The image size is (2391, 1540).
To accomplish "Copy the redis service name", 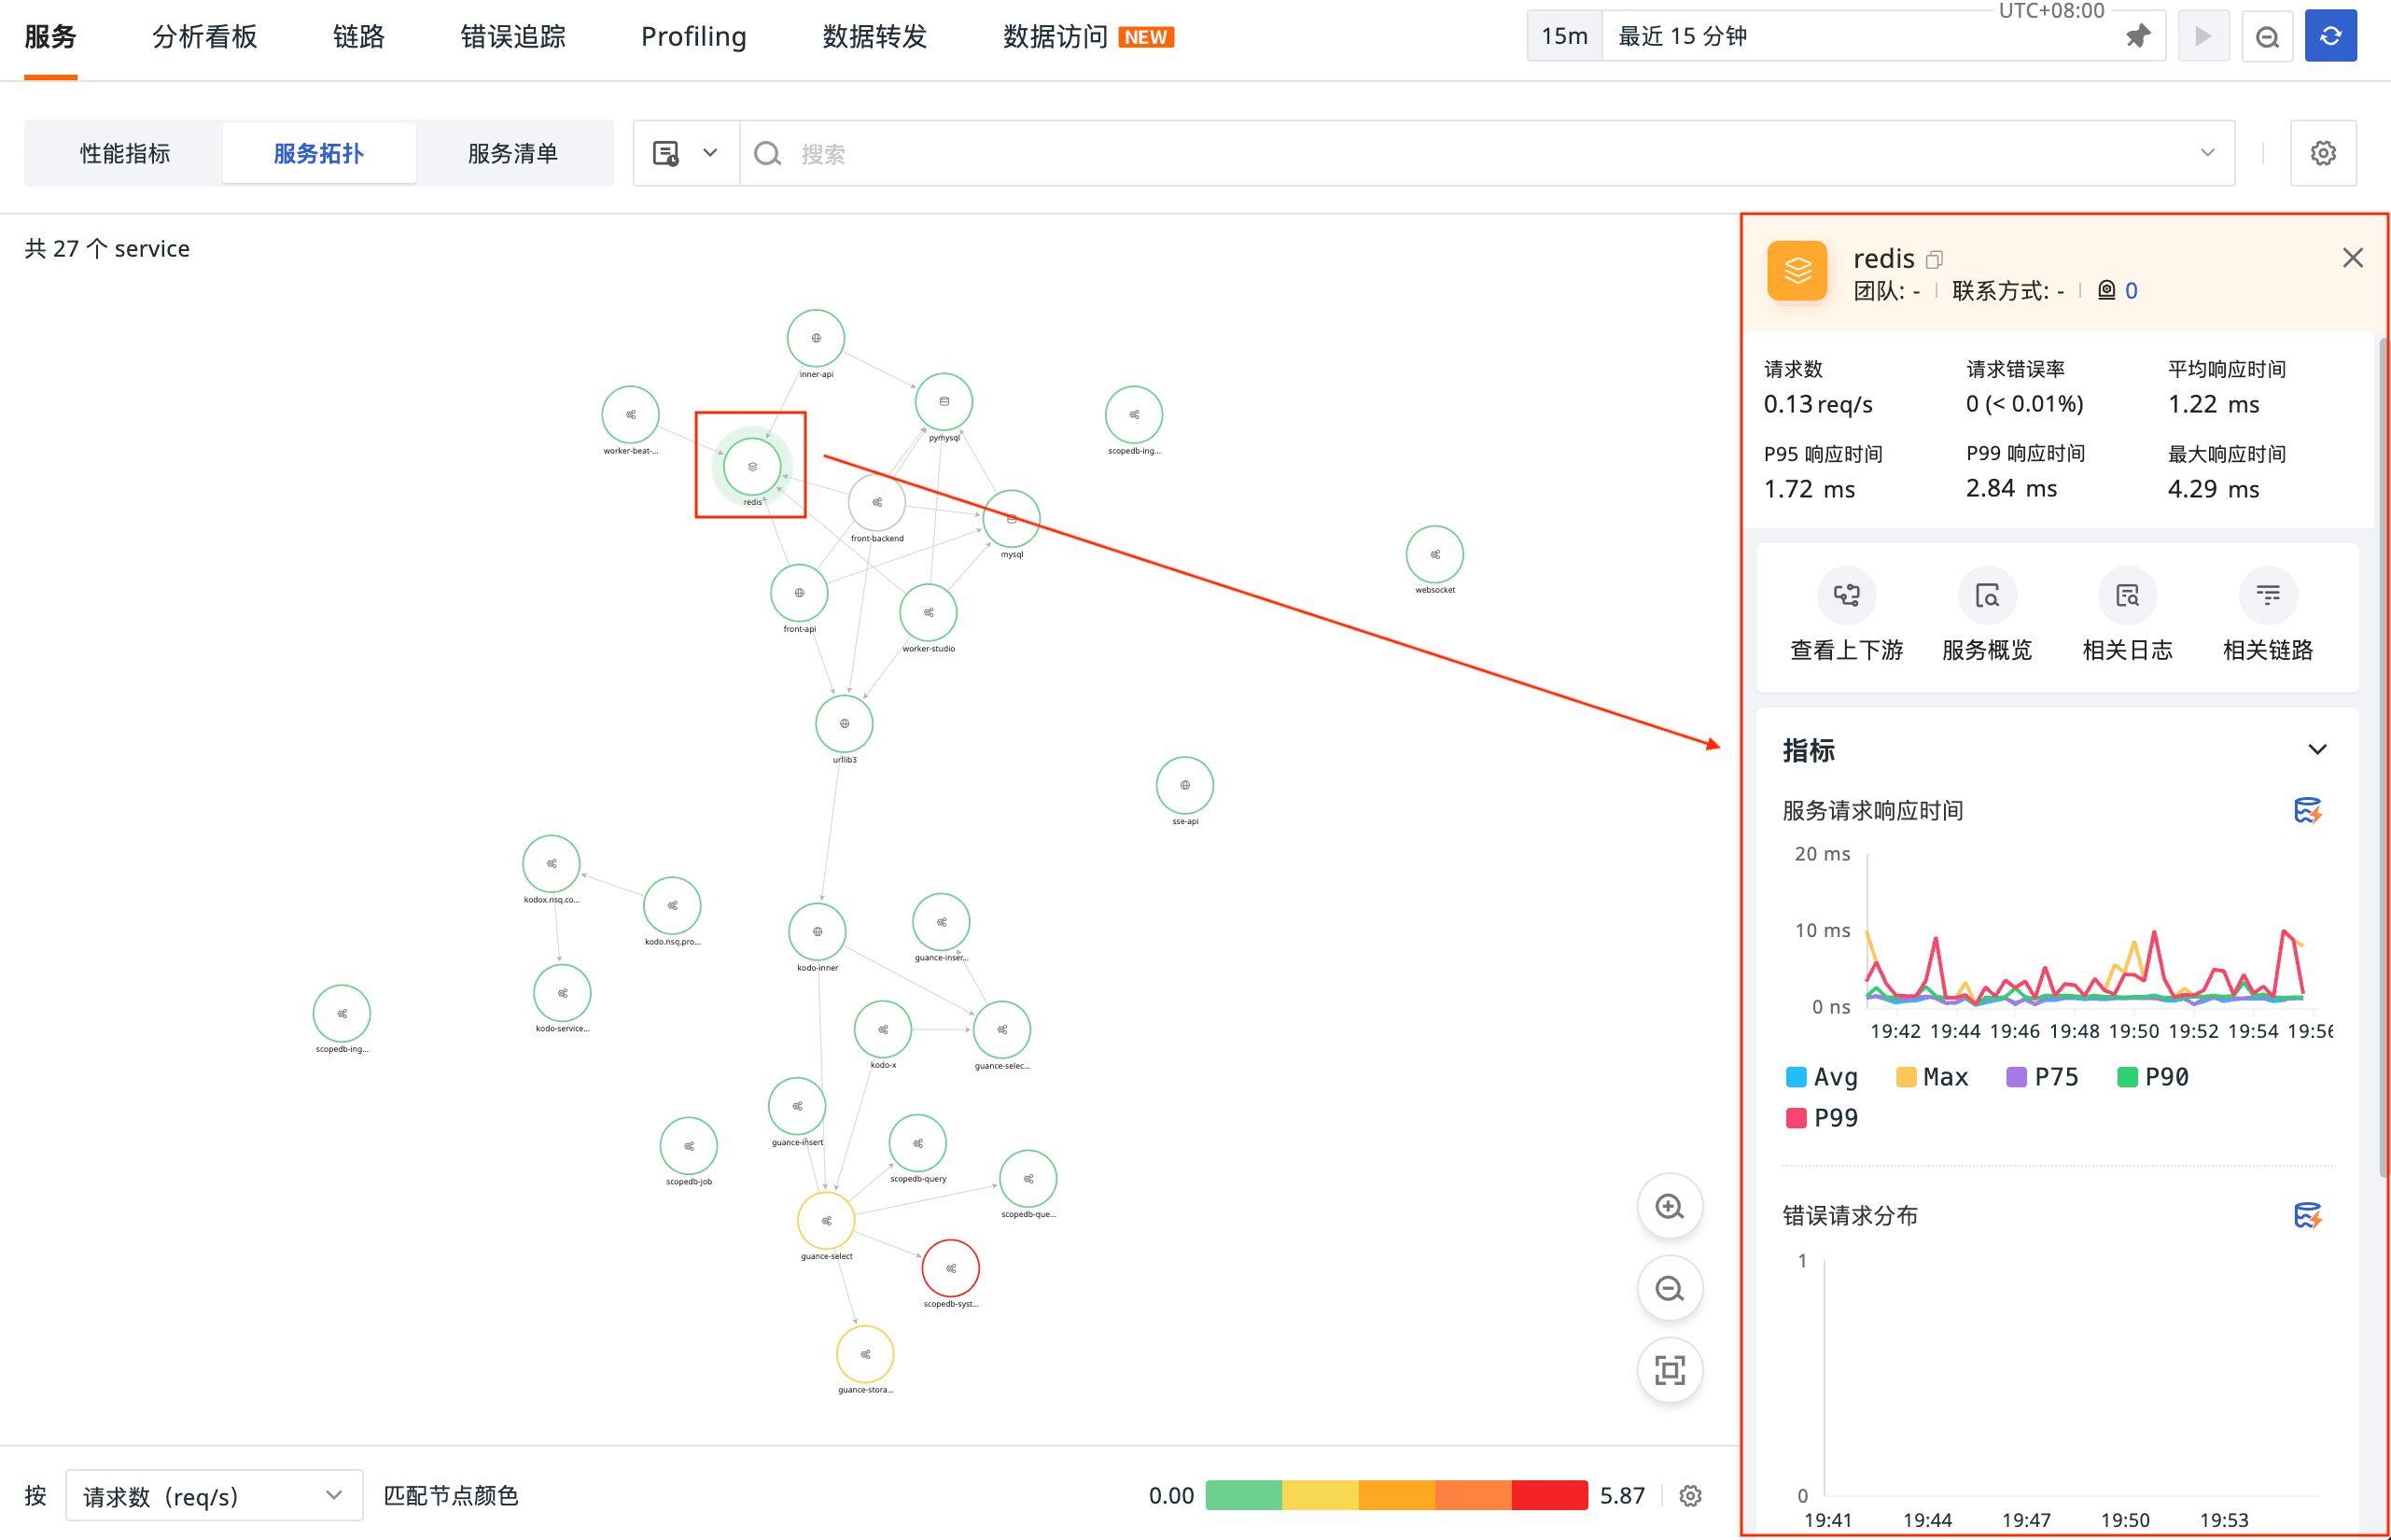I will pyautogui.click(x=1935, y=260).
